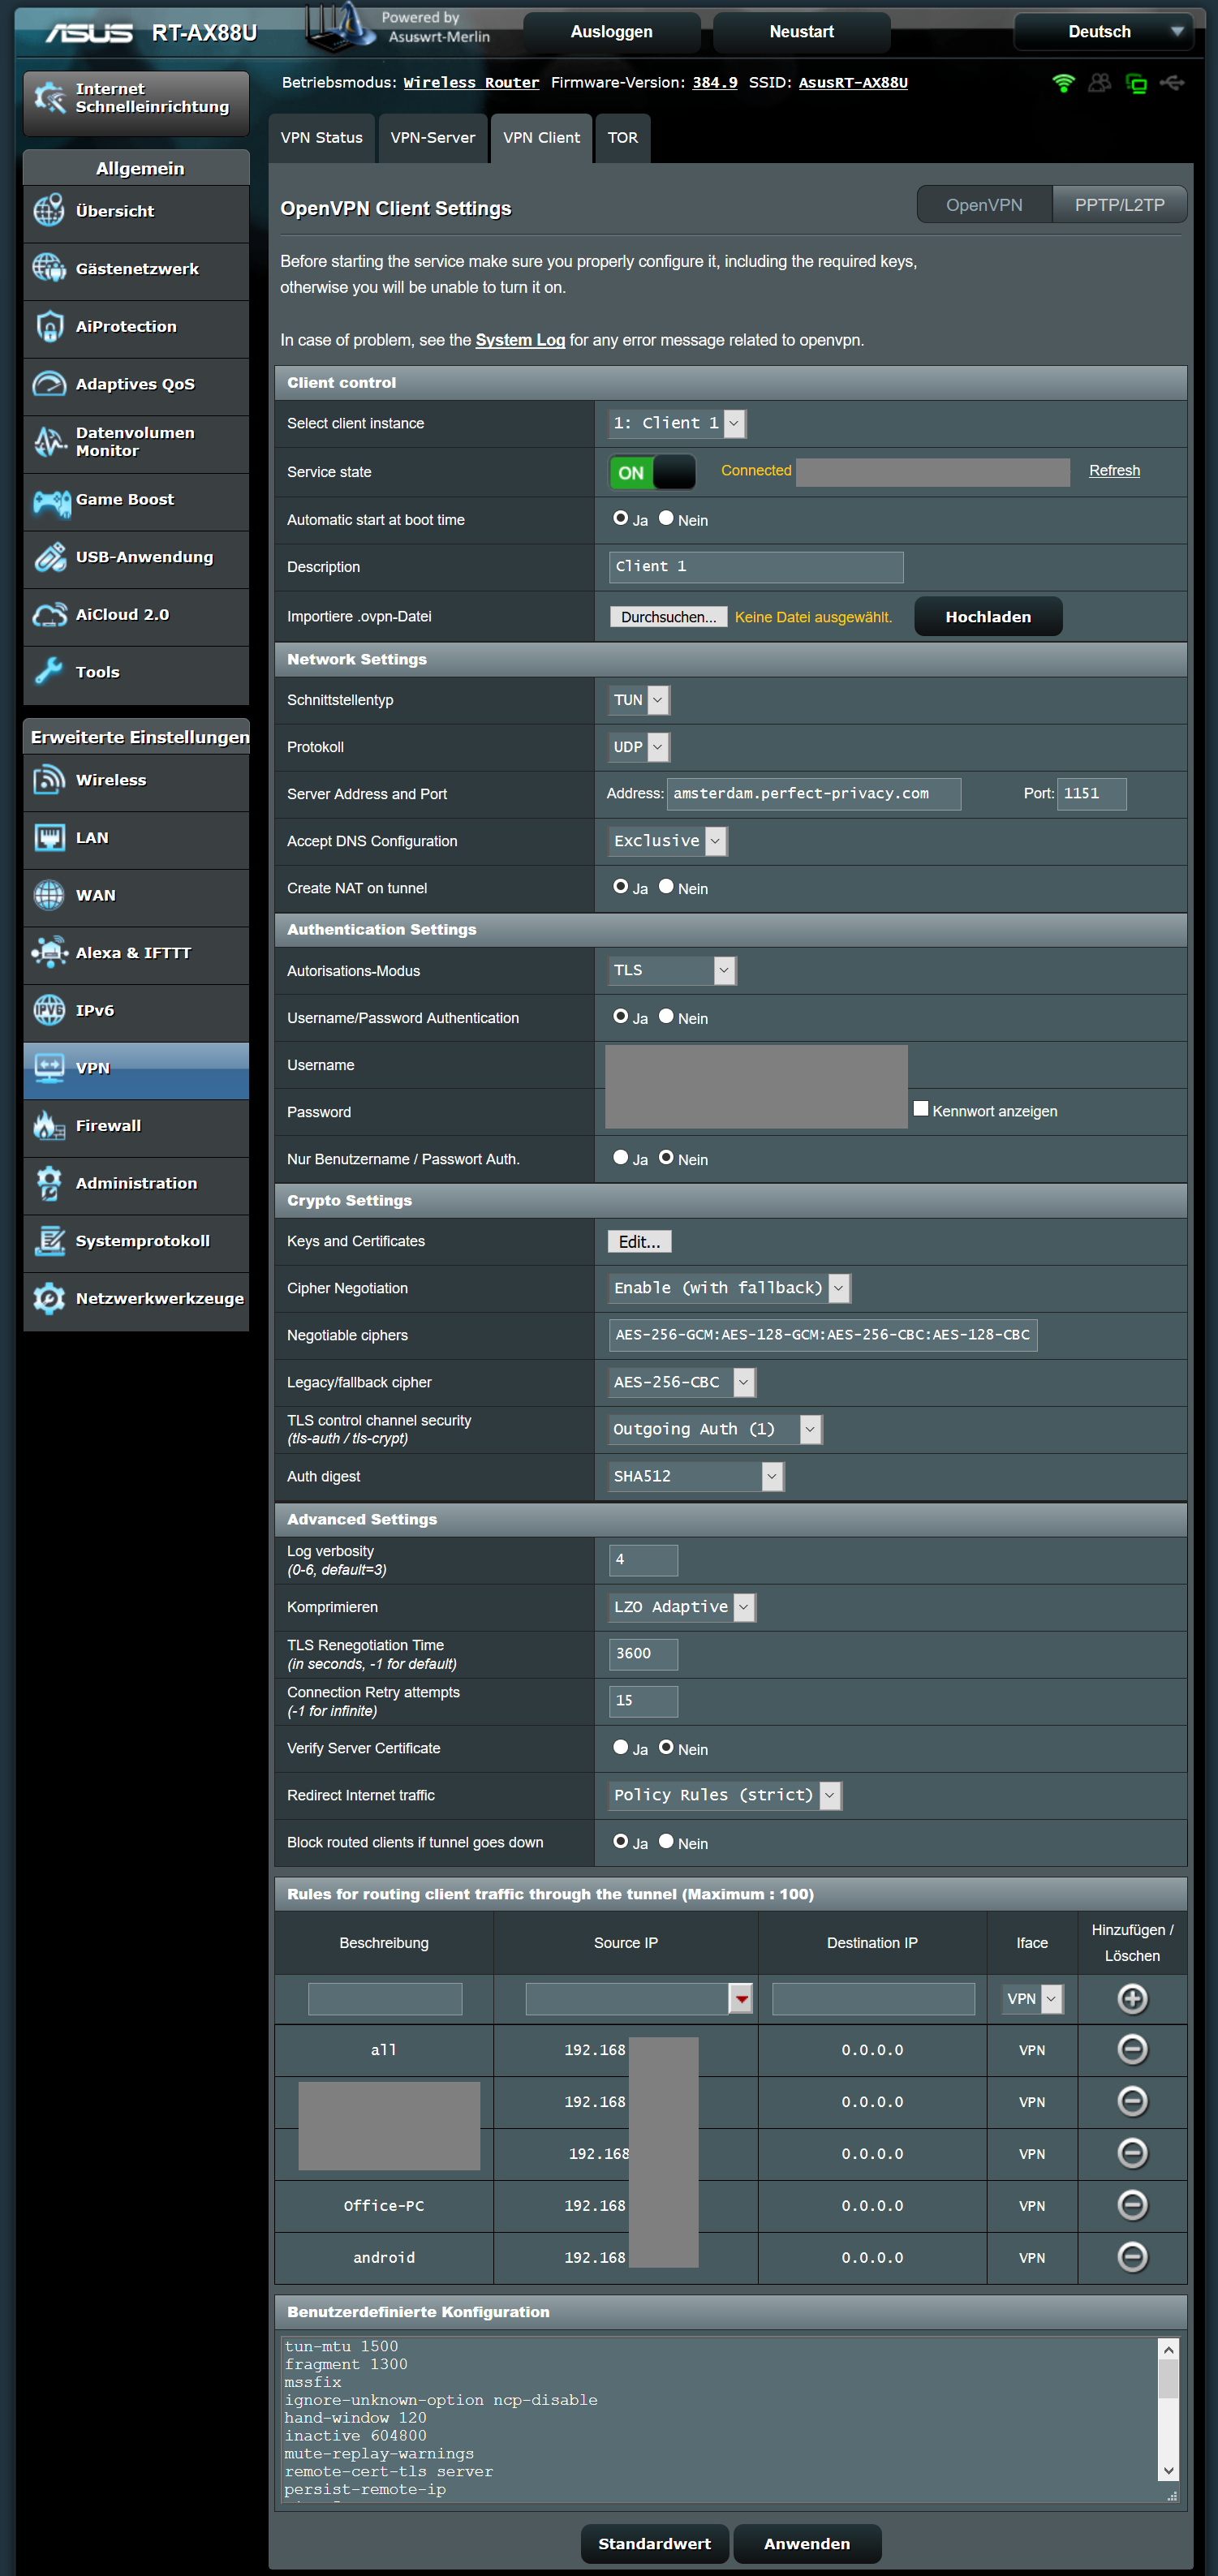Click Edit... for Keys and Certificates
This screenshot has width=1218, height=2576.
pyautogui.click(x=639, y=1241)
